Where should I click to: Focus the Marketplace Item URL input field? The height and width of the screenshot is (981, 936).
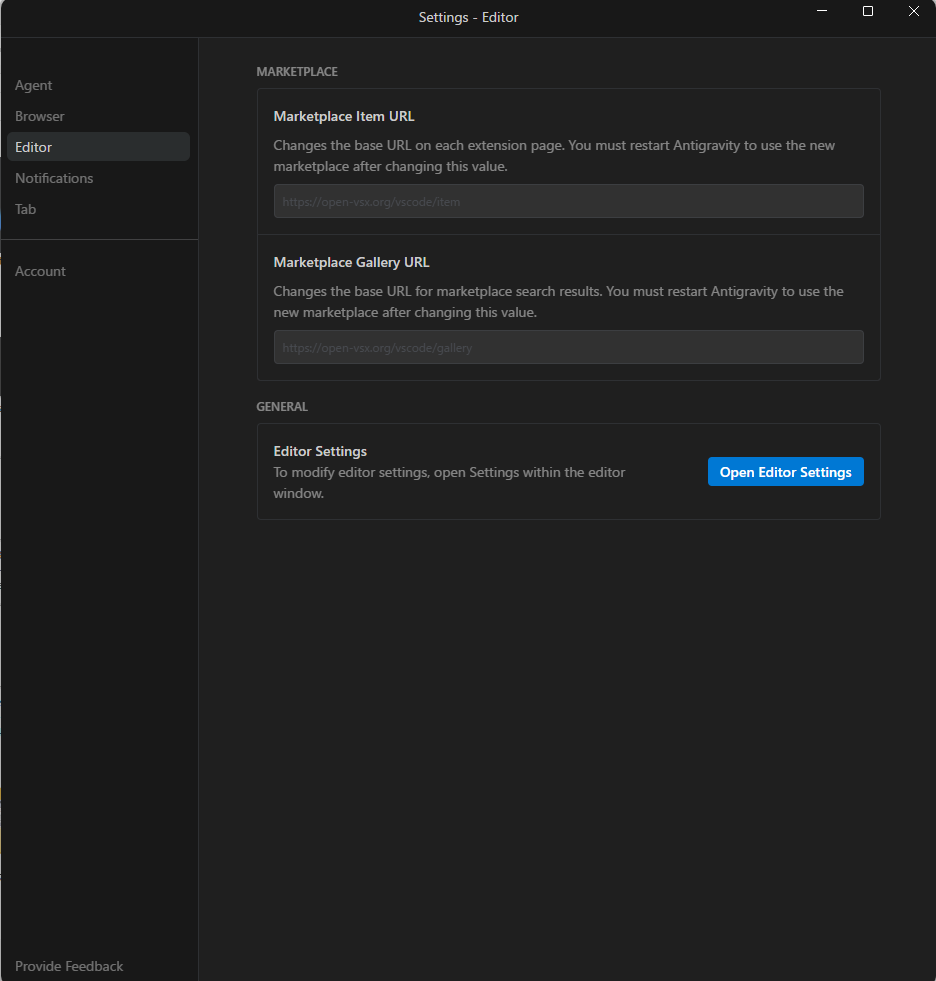click(x=568, y=201)
